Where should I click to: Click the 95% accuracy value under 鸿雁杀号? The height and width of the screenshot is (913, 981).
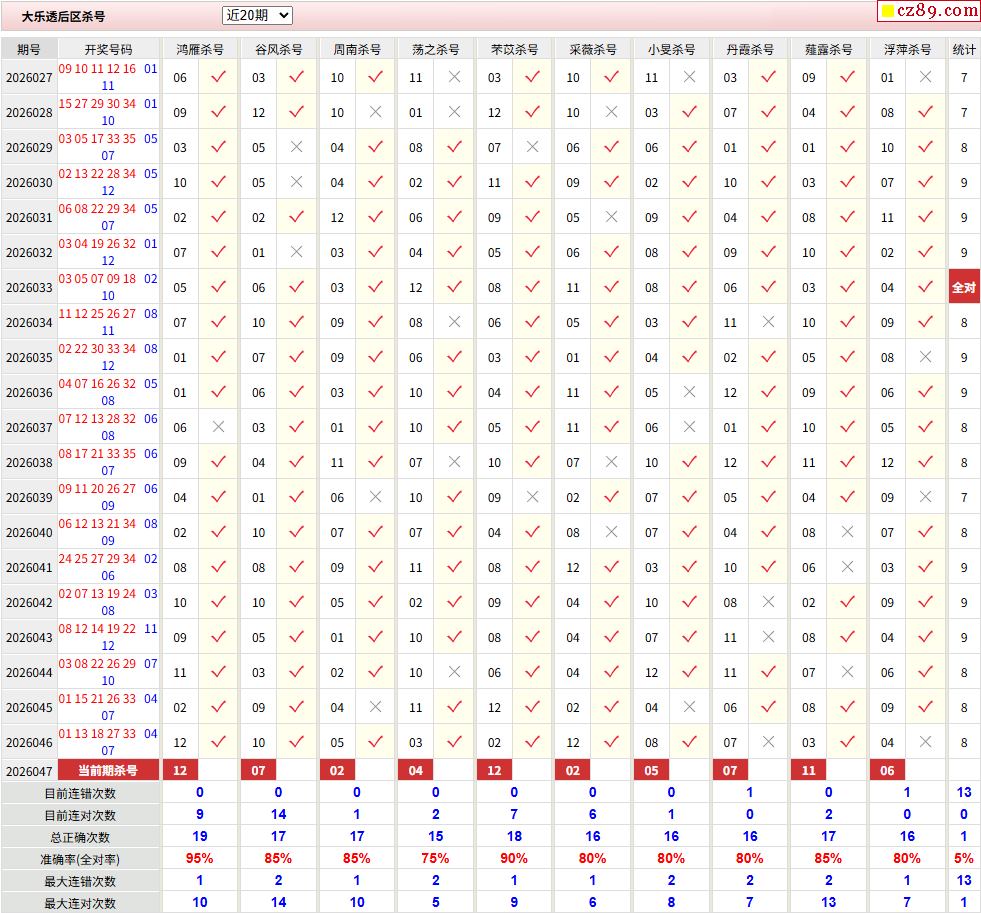pos(199,858)
